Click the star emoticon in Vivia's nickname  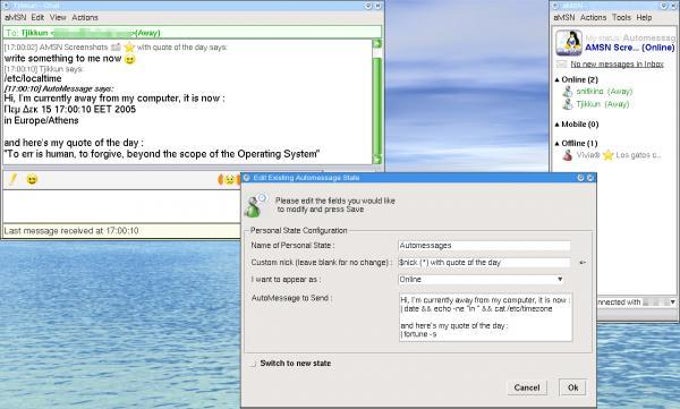pos(608,155)
